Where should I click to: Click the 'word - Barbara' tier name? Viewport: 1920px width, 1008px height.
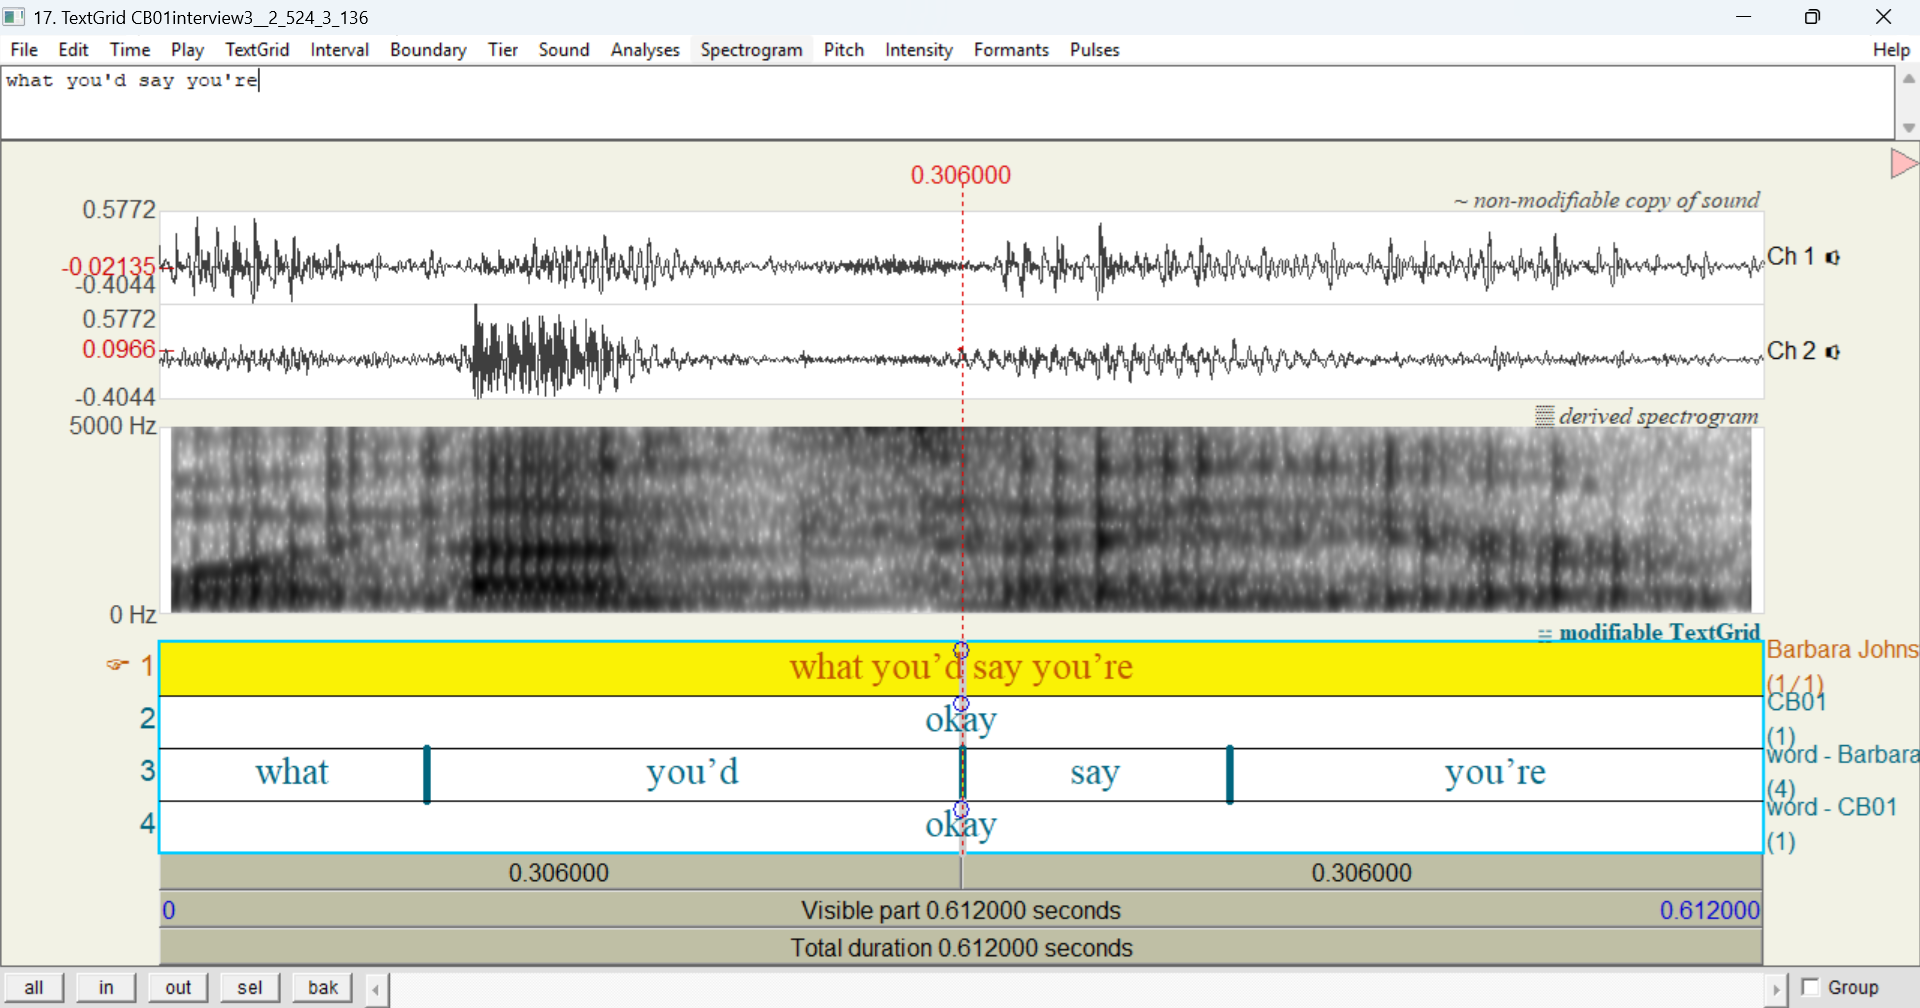[1842, 754]
